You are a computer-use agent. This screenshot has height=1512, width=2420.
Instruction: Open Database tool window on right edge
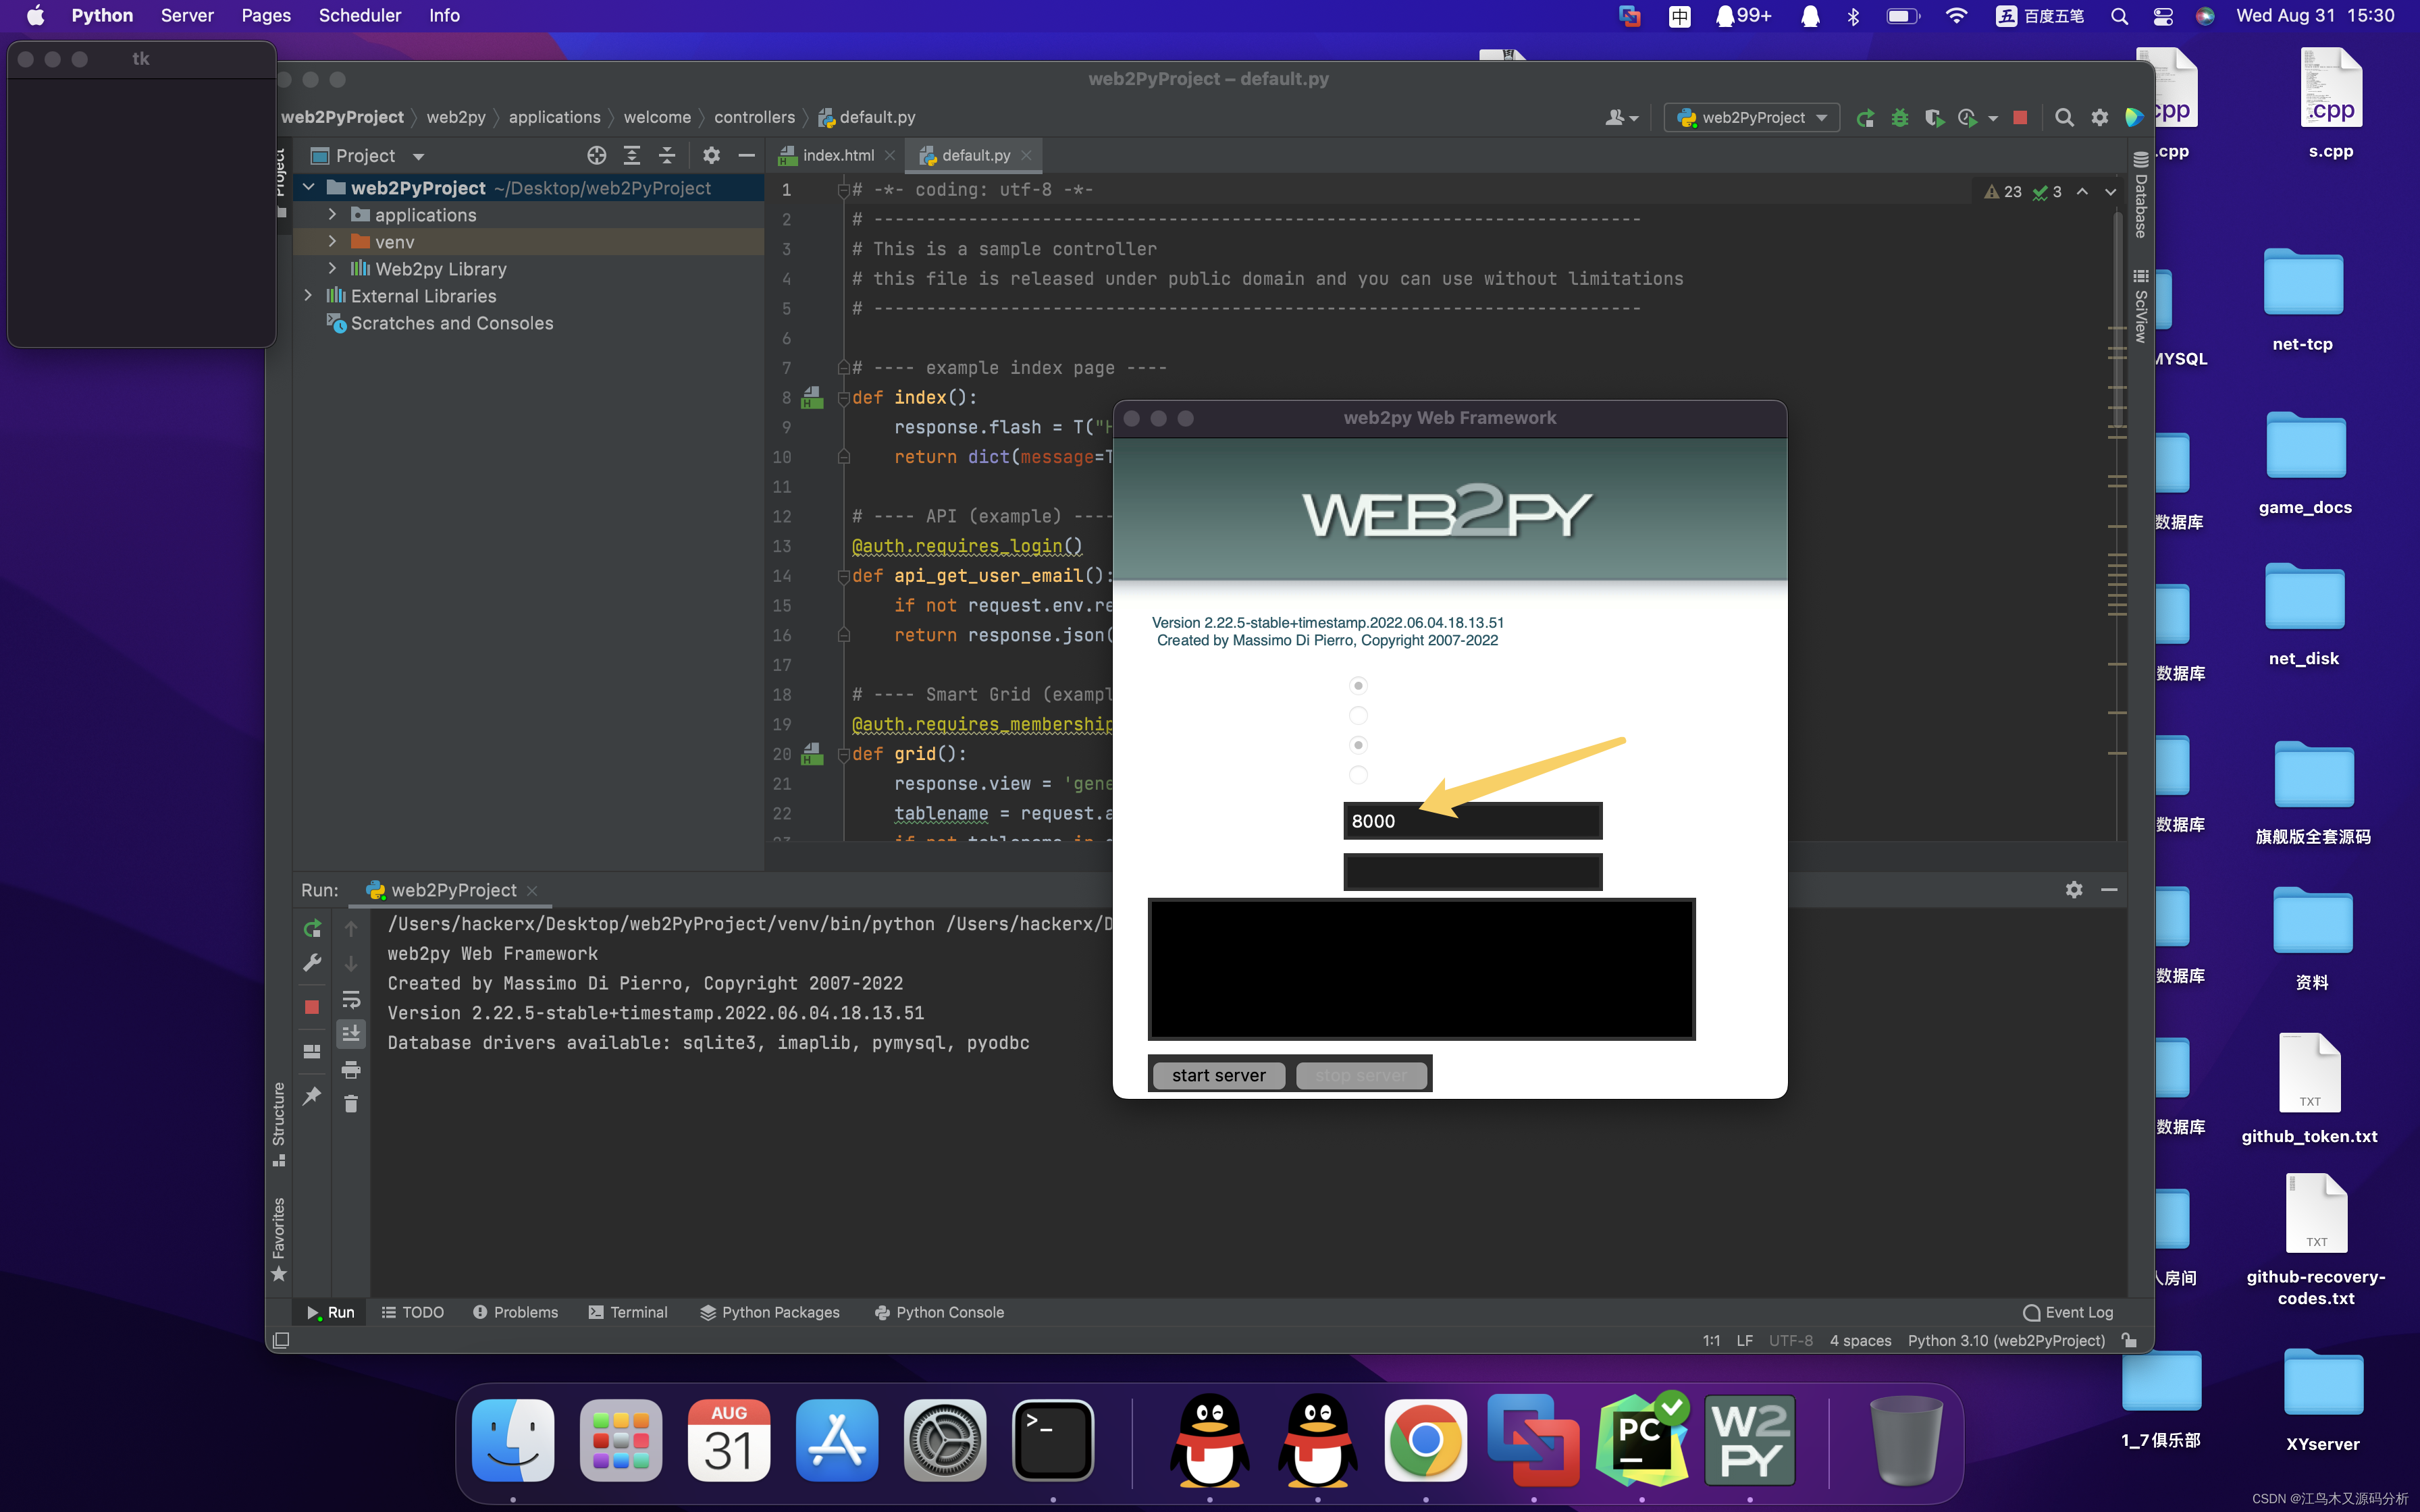tap(2141, 195)
